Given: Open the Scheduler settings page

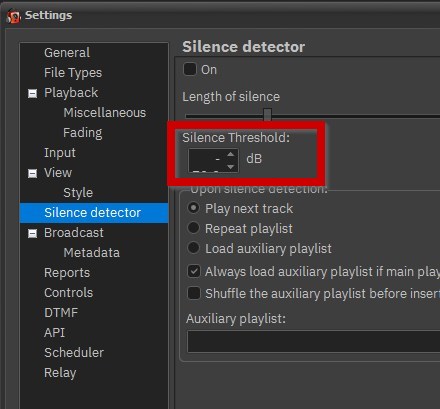Looking at the screenshot, I should 74,353.
